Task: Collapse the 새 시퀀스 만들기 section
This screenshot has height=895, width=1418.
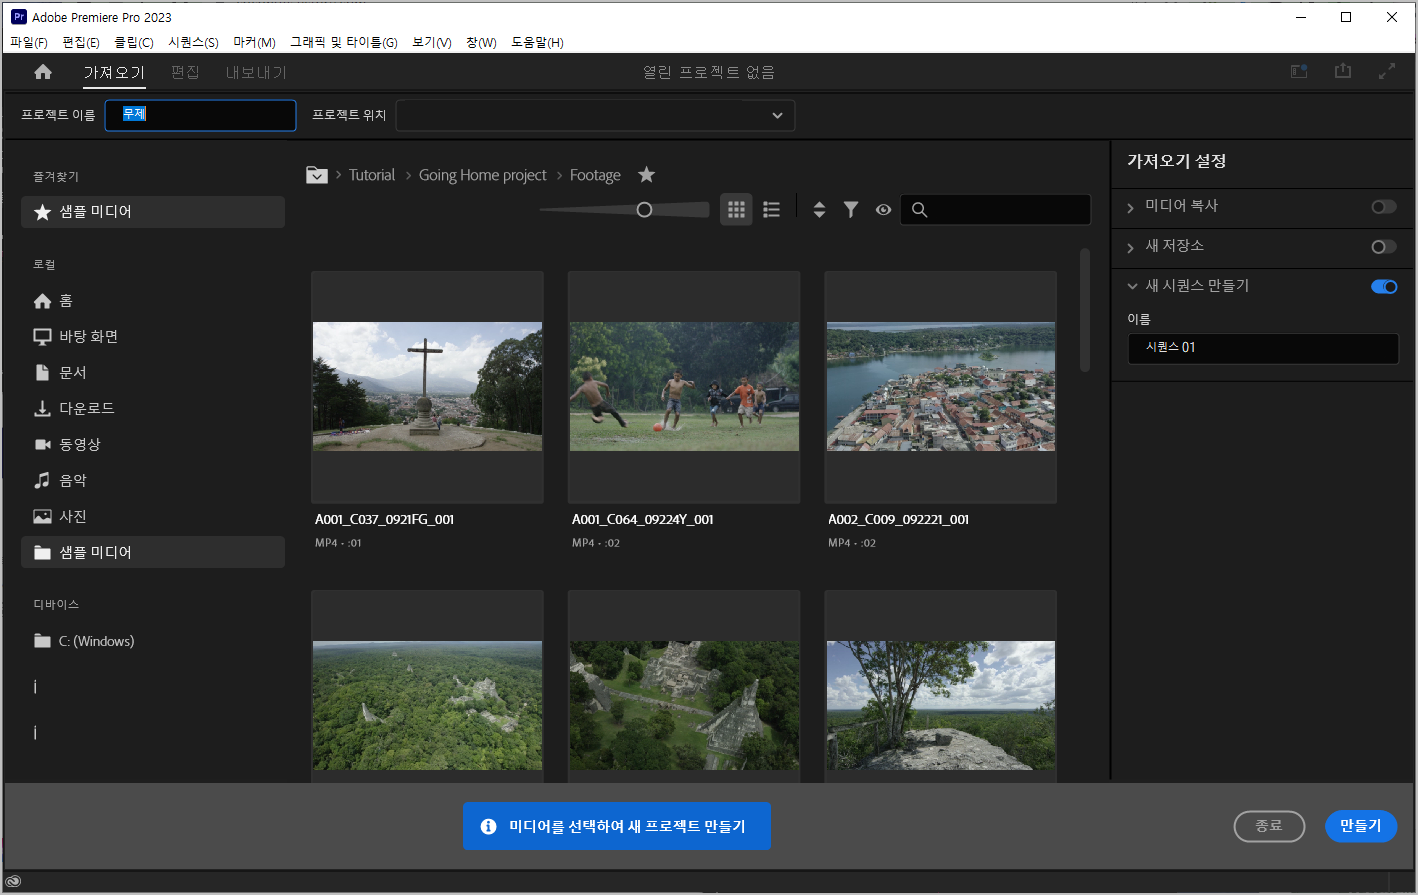Action: click(1132, 286)
